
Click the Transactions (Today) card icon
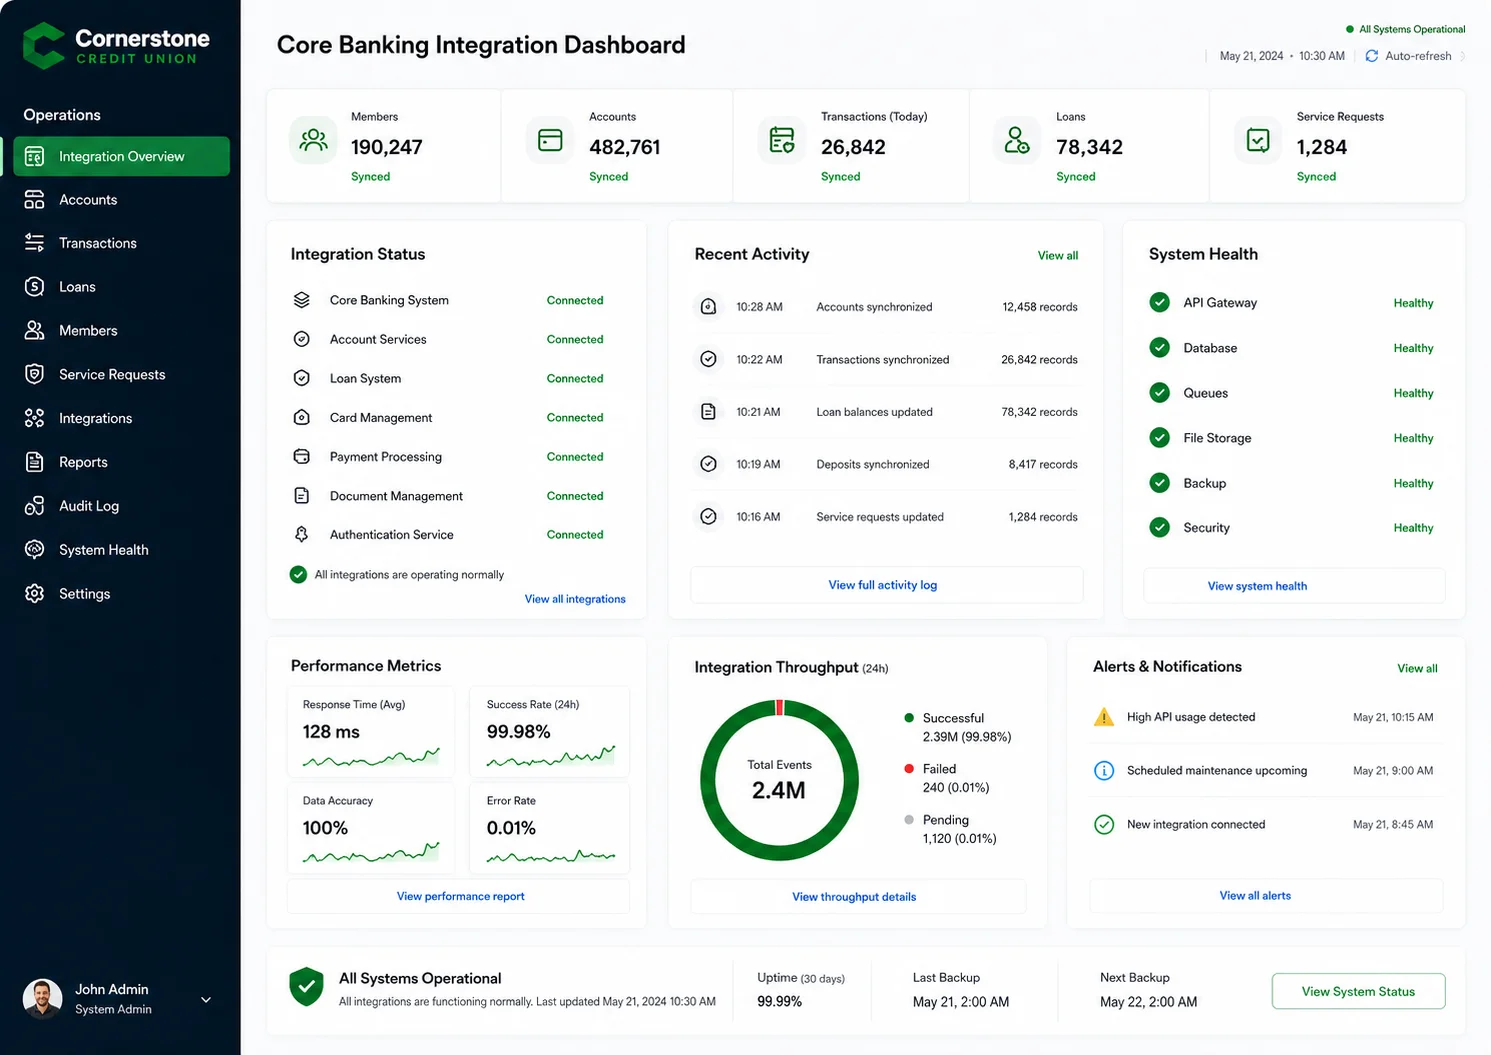[782, 140]
